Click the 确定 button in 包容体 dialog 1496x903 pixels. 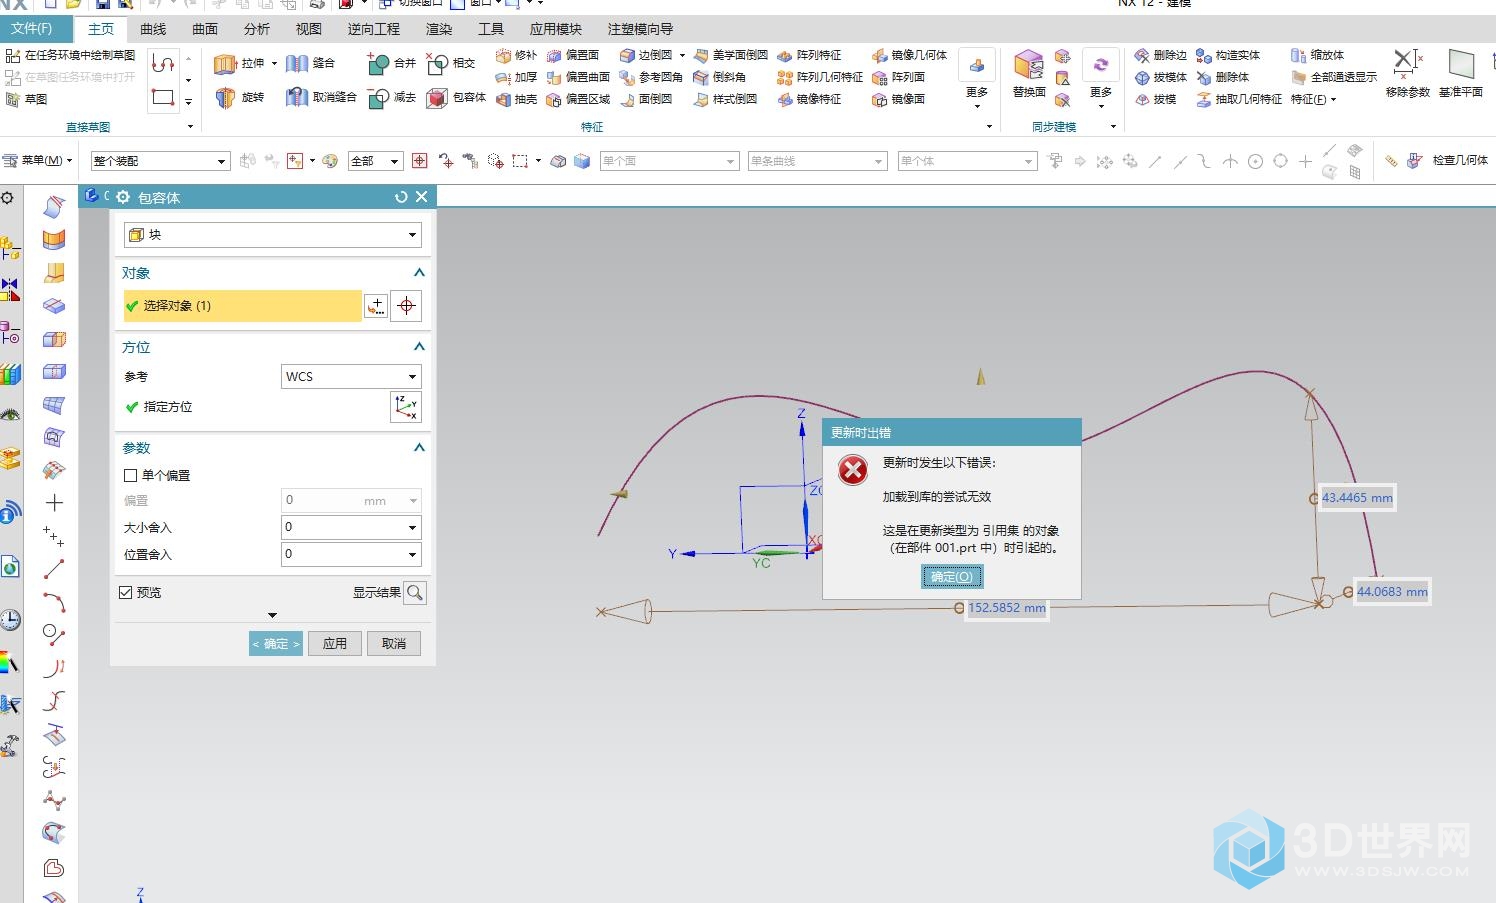click(276, 643)
